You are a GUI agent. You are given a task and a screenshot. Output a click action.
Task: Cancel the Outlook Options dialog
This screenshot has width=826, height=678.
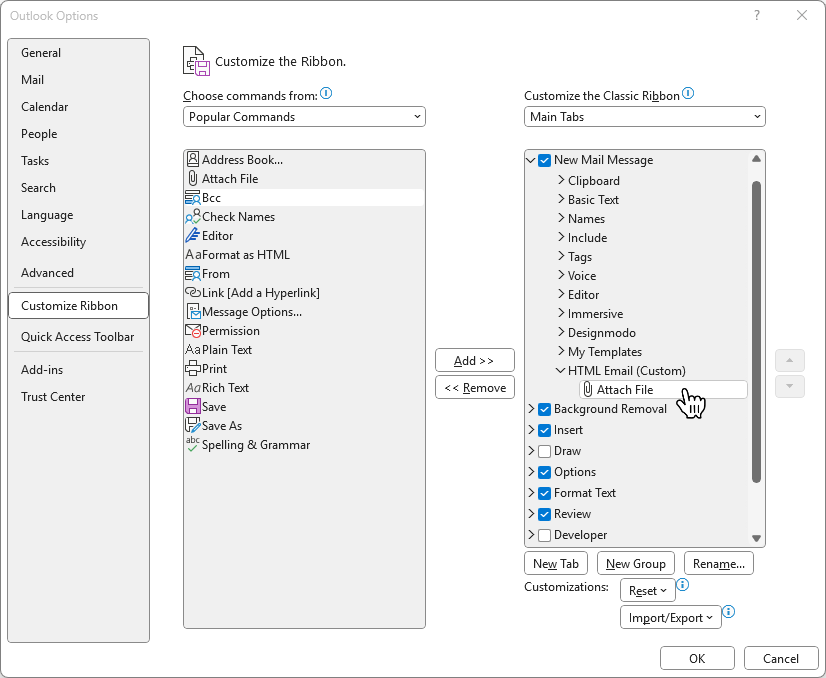781,659
